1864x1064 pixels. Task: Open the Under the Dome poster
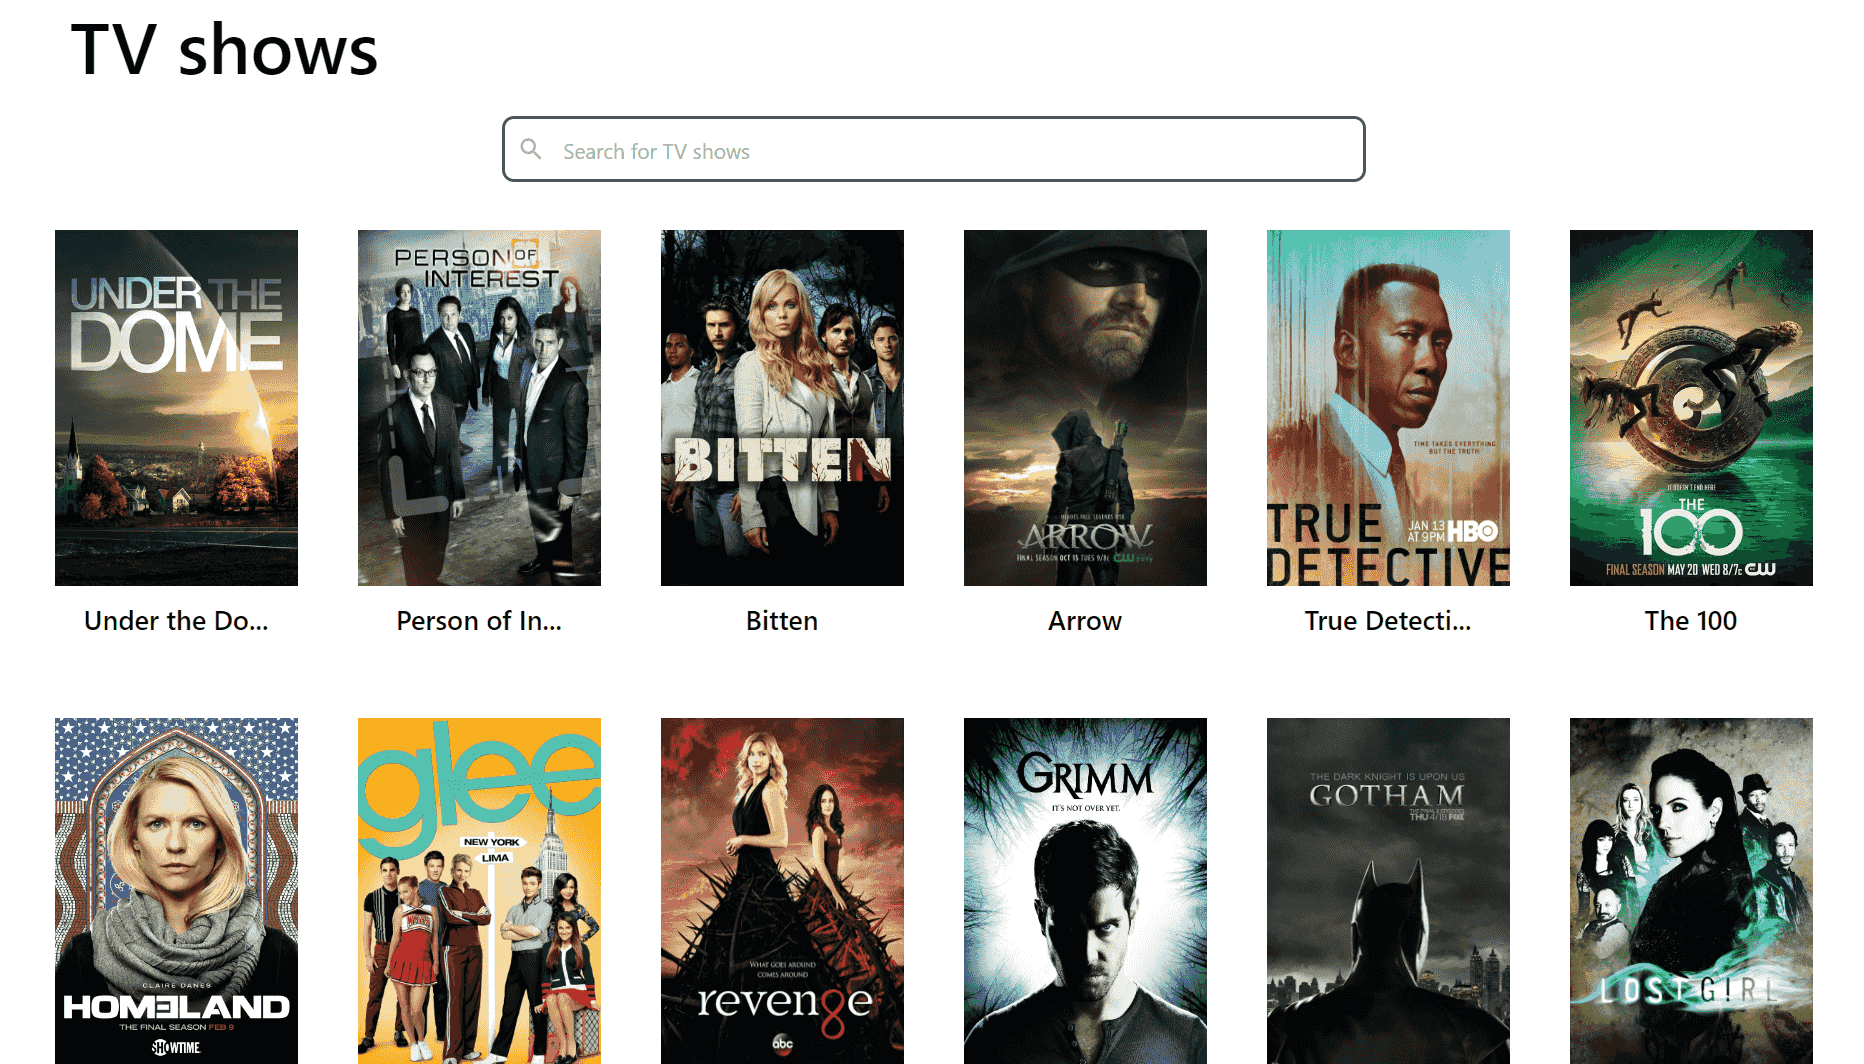[x=176, y=408]
